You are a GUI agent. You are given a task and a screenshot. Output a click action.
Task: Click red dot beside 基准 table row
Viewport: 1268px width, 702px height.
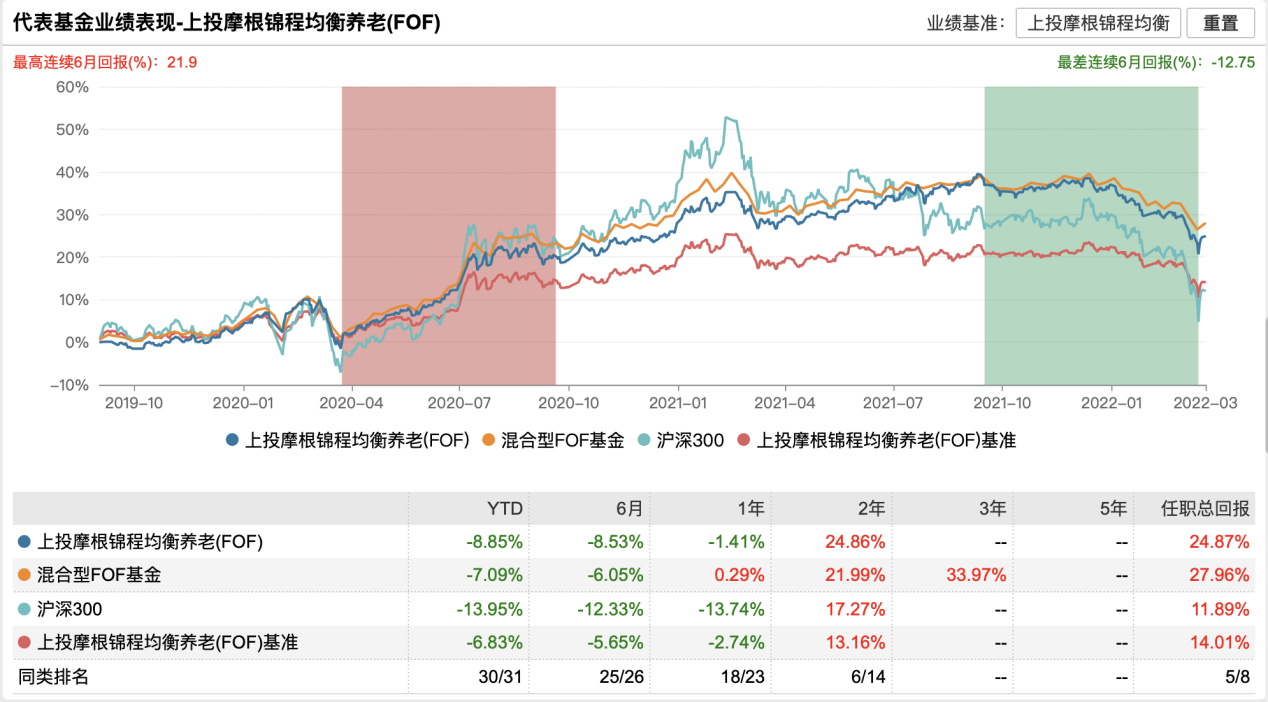tap(24, 643)
